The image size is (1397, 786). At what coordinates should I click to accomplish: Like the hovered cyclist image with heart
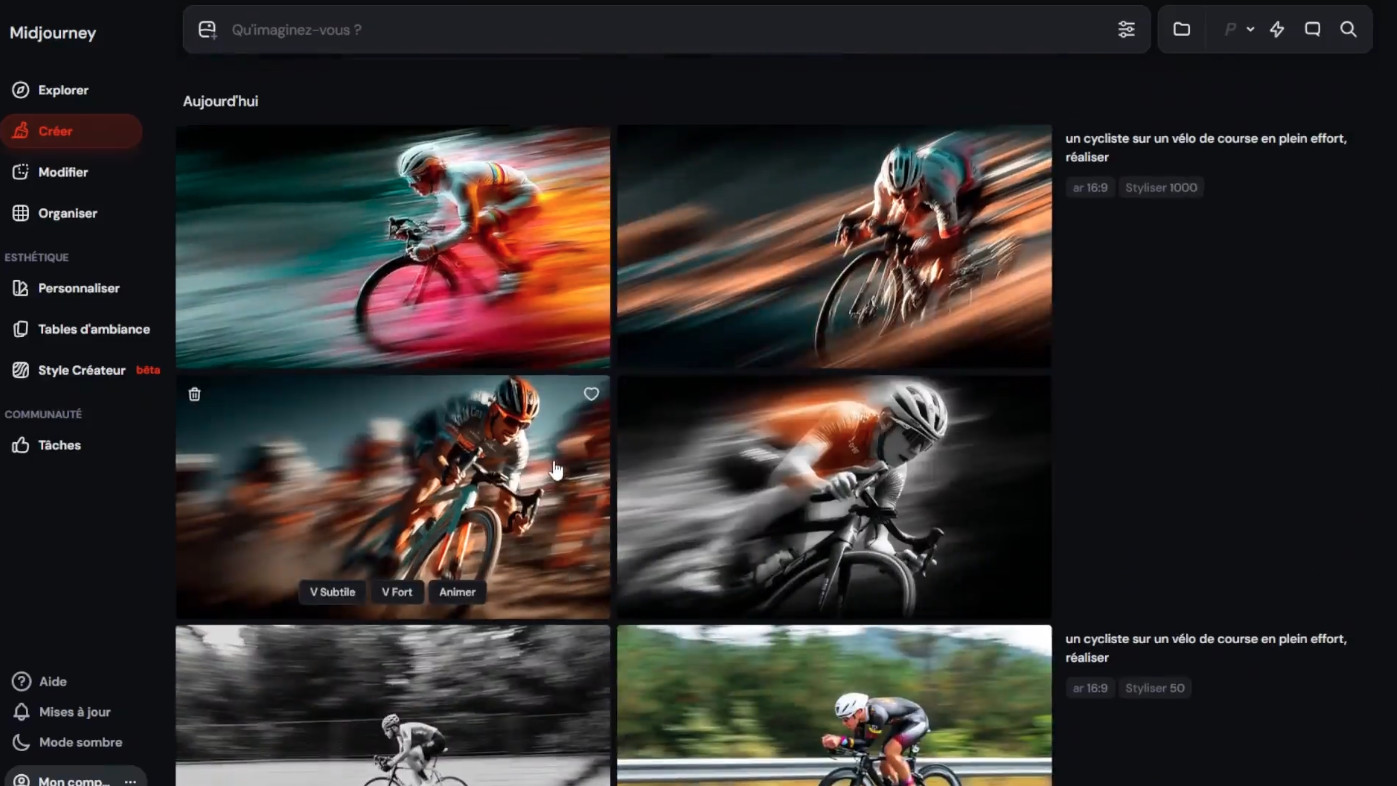[591, 395]
